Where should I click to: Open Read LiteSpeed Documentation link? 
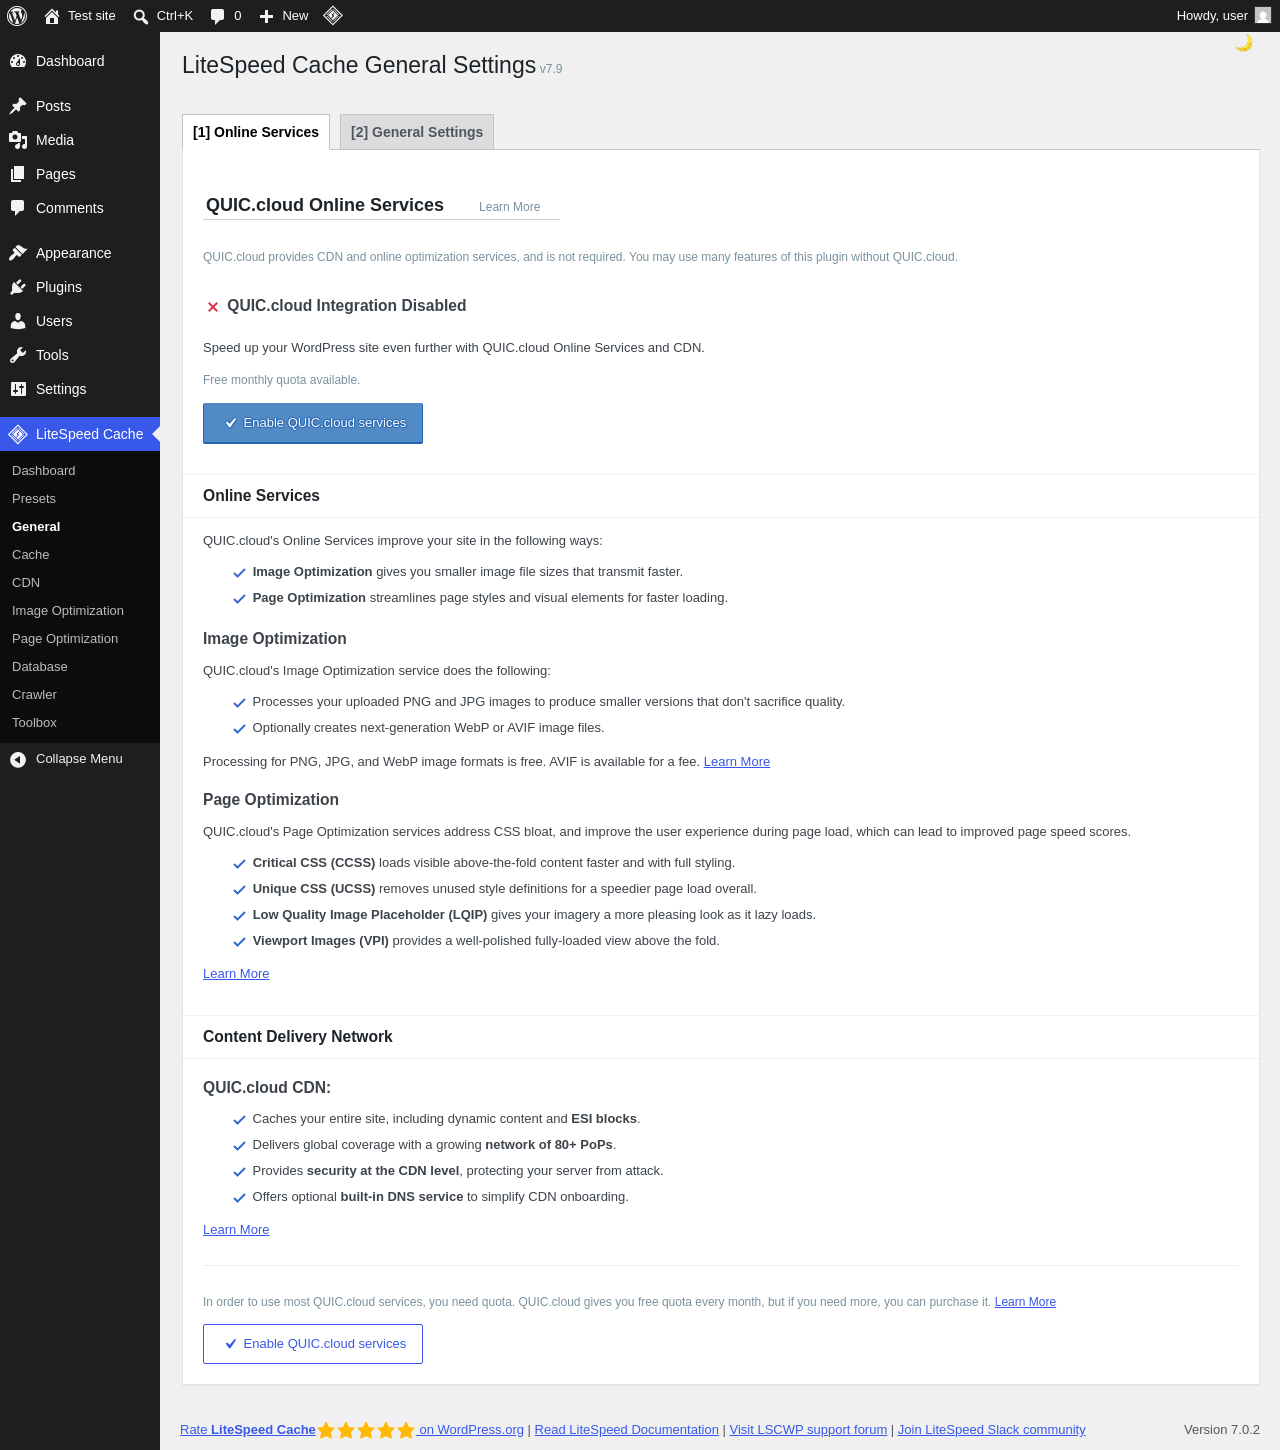pyautogui.click(x=627, y=1430)
